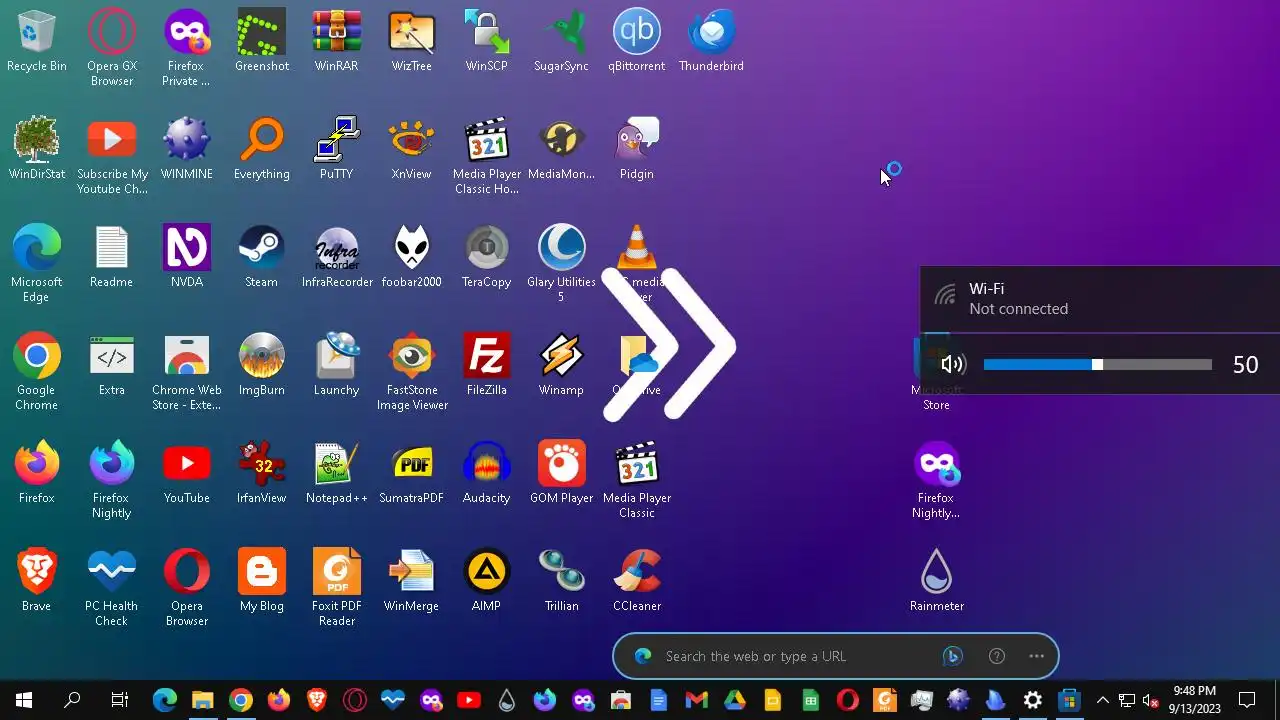Click the PuTTY desktop icon
1280x720 pixels.
[337, 150]
